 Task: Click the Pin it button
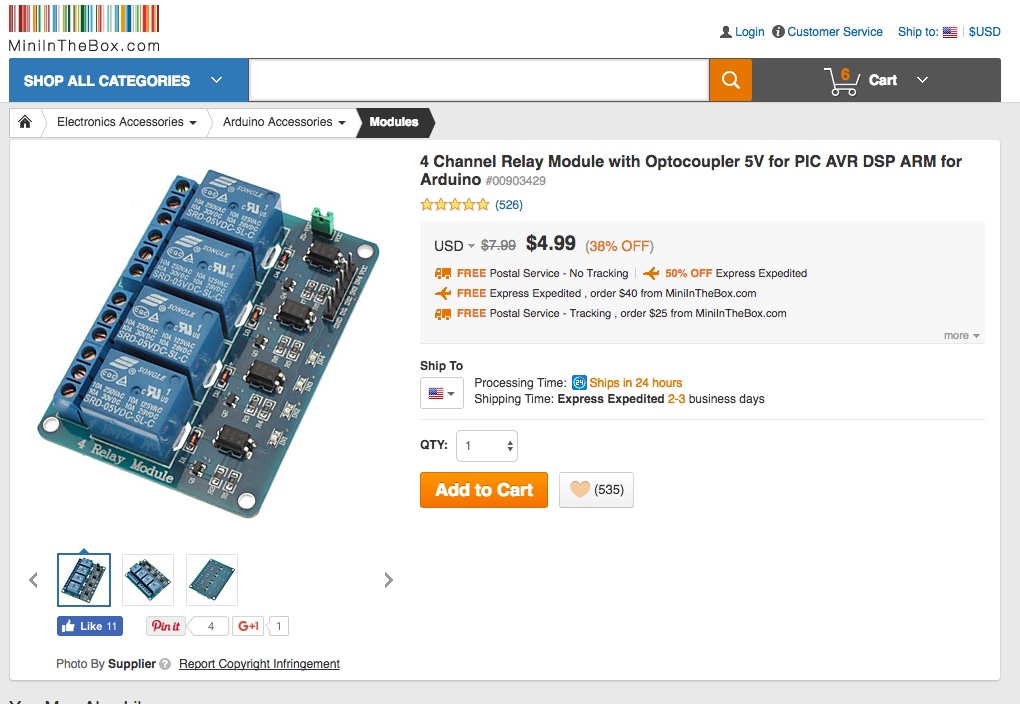[x=165, y=626]
